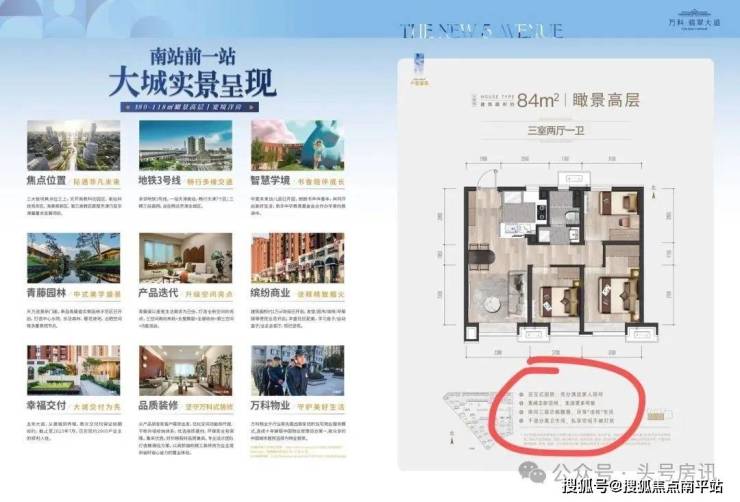Image resolution: width=740 pixels, height=502 pixels.
Task: Click the 三室两厅一卫 layout label
Action: coord(555,130)
